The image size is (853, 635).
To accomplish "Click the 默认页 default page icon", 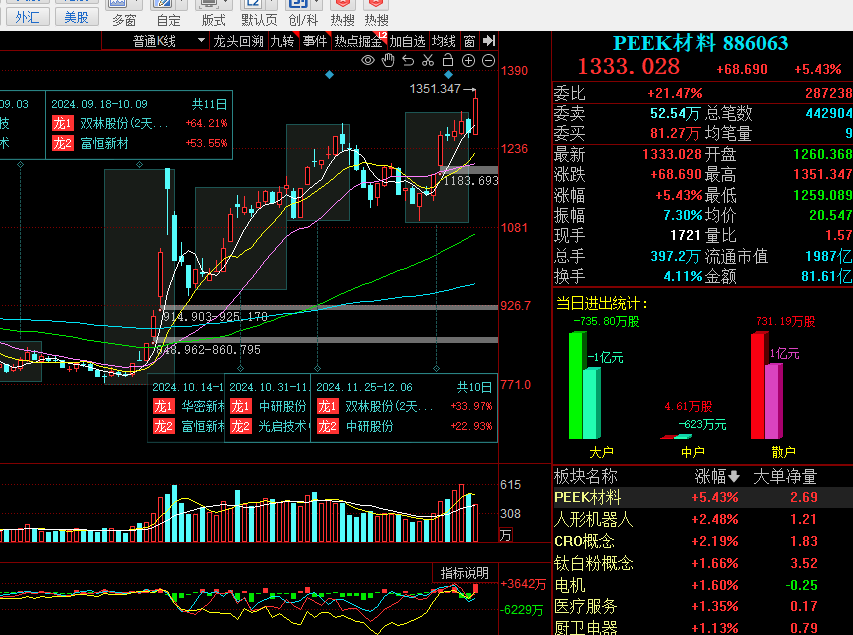I will coord(254,4).
